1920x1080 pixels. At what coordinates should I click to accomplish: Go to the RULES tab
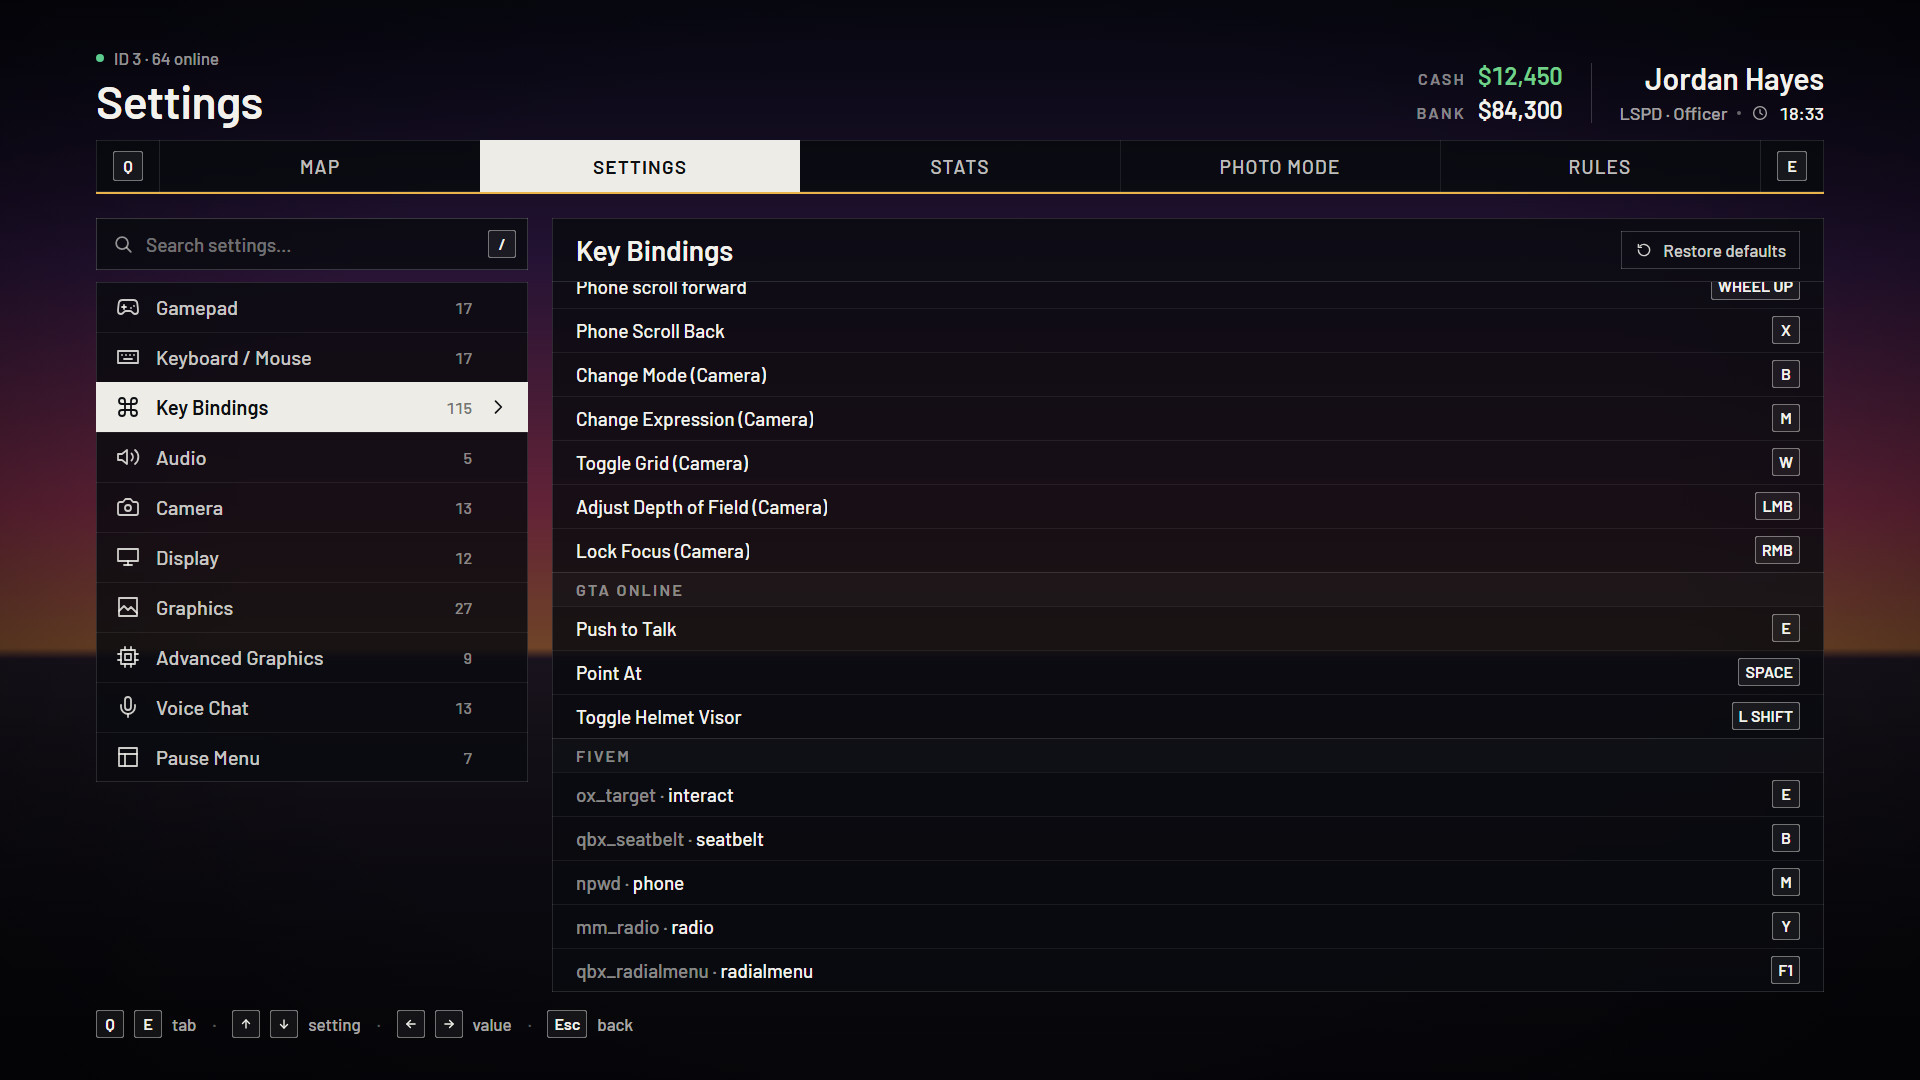[x=1600, y=167]
